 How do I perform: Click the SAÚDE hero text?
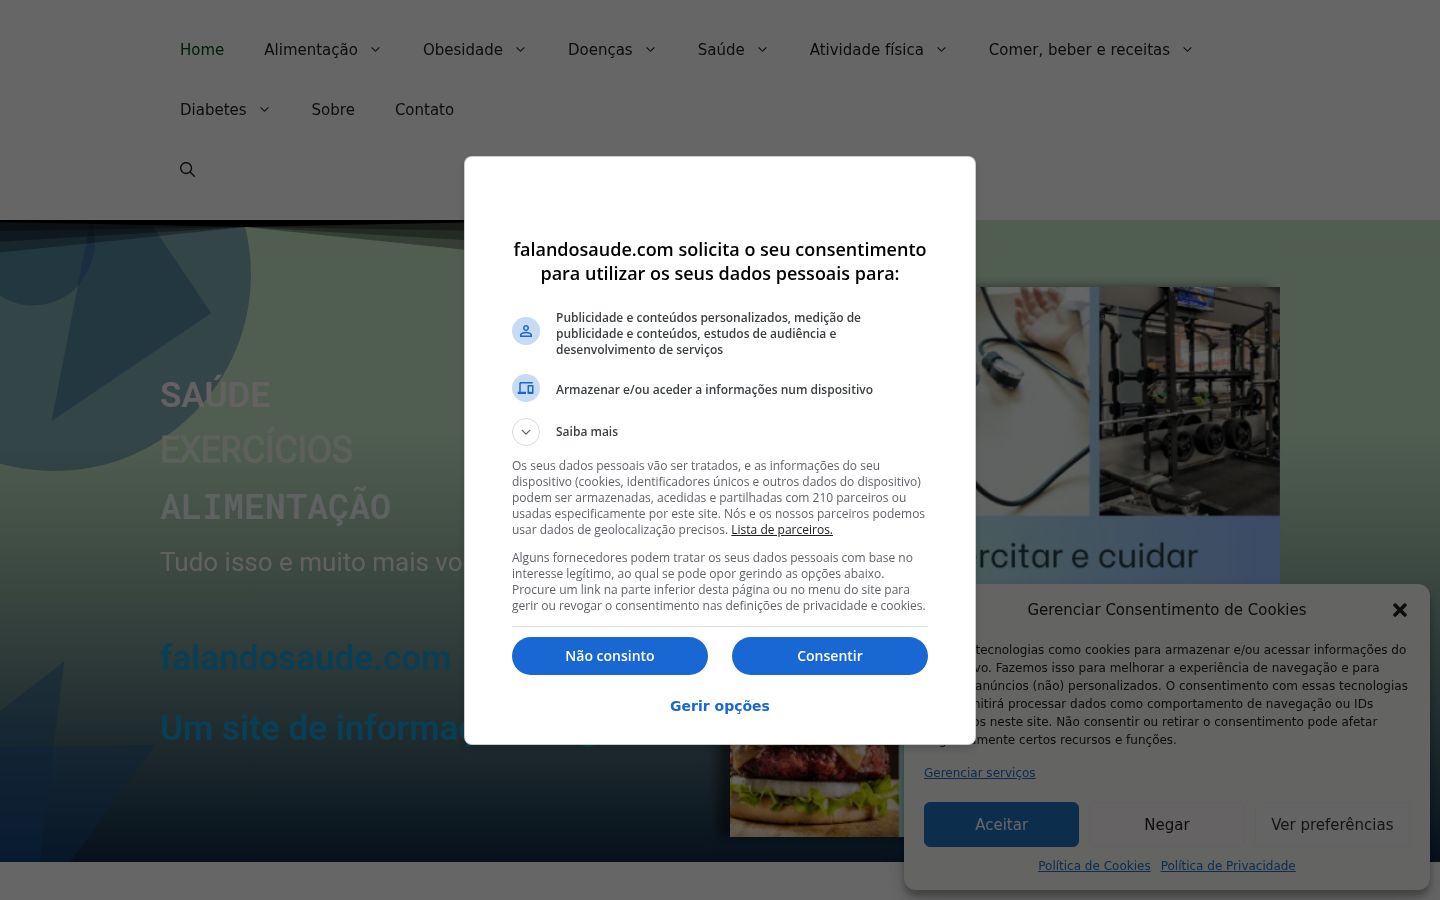(215, 394)
